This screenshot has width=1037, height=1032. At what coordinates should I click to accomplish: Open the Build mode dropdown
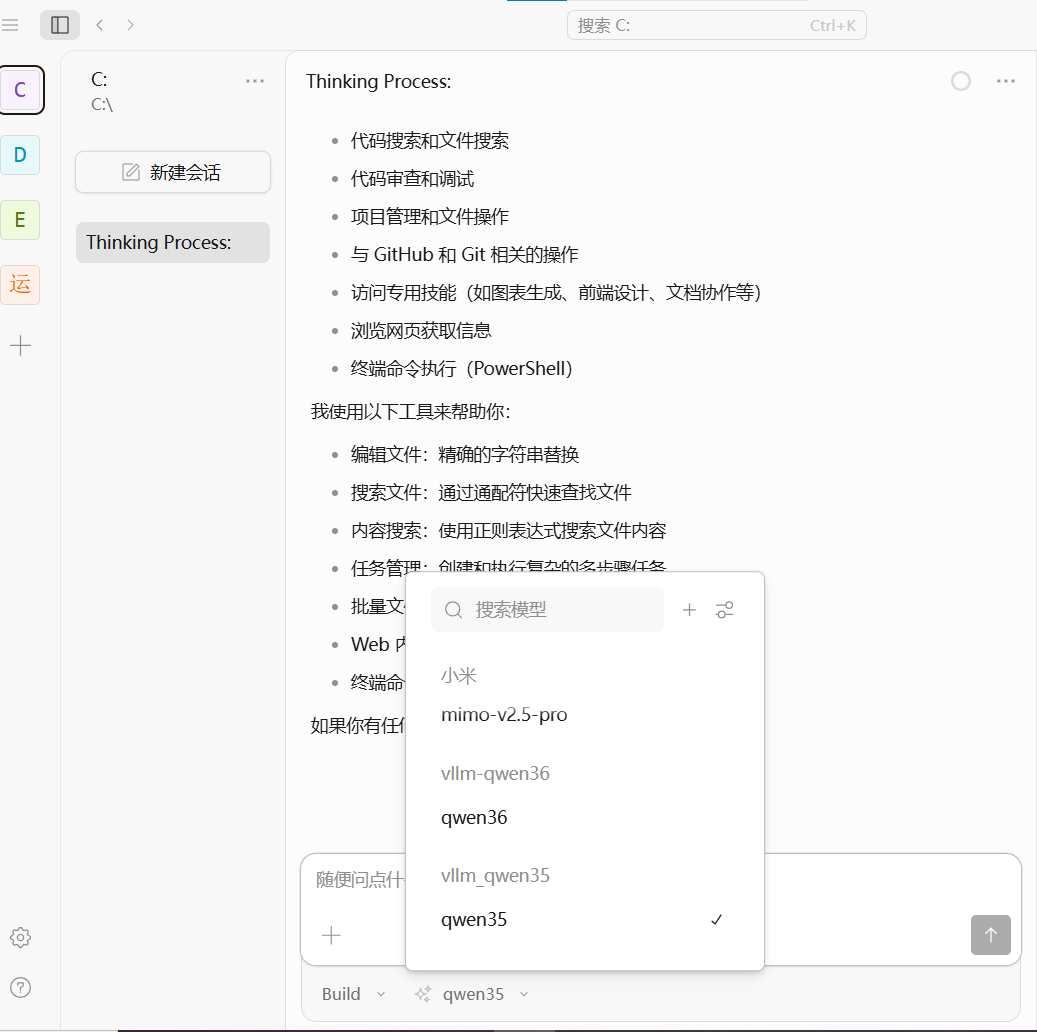coord(353,994)
